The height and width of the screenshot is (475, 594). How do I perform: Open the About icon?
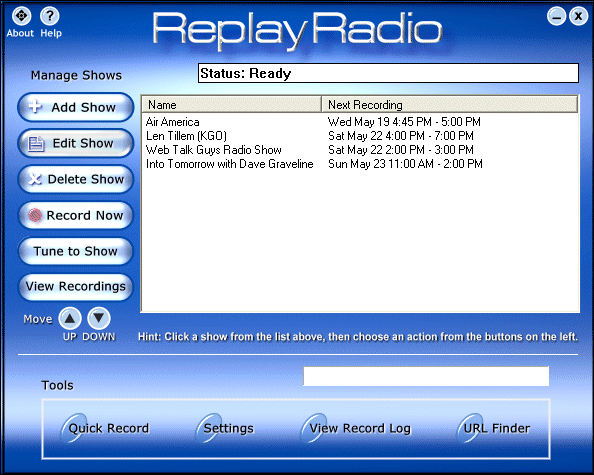pos(21,16)
